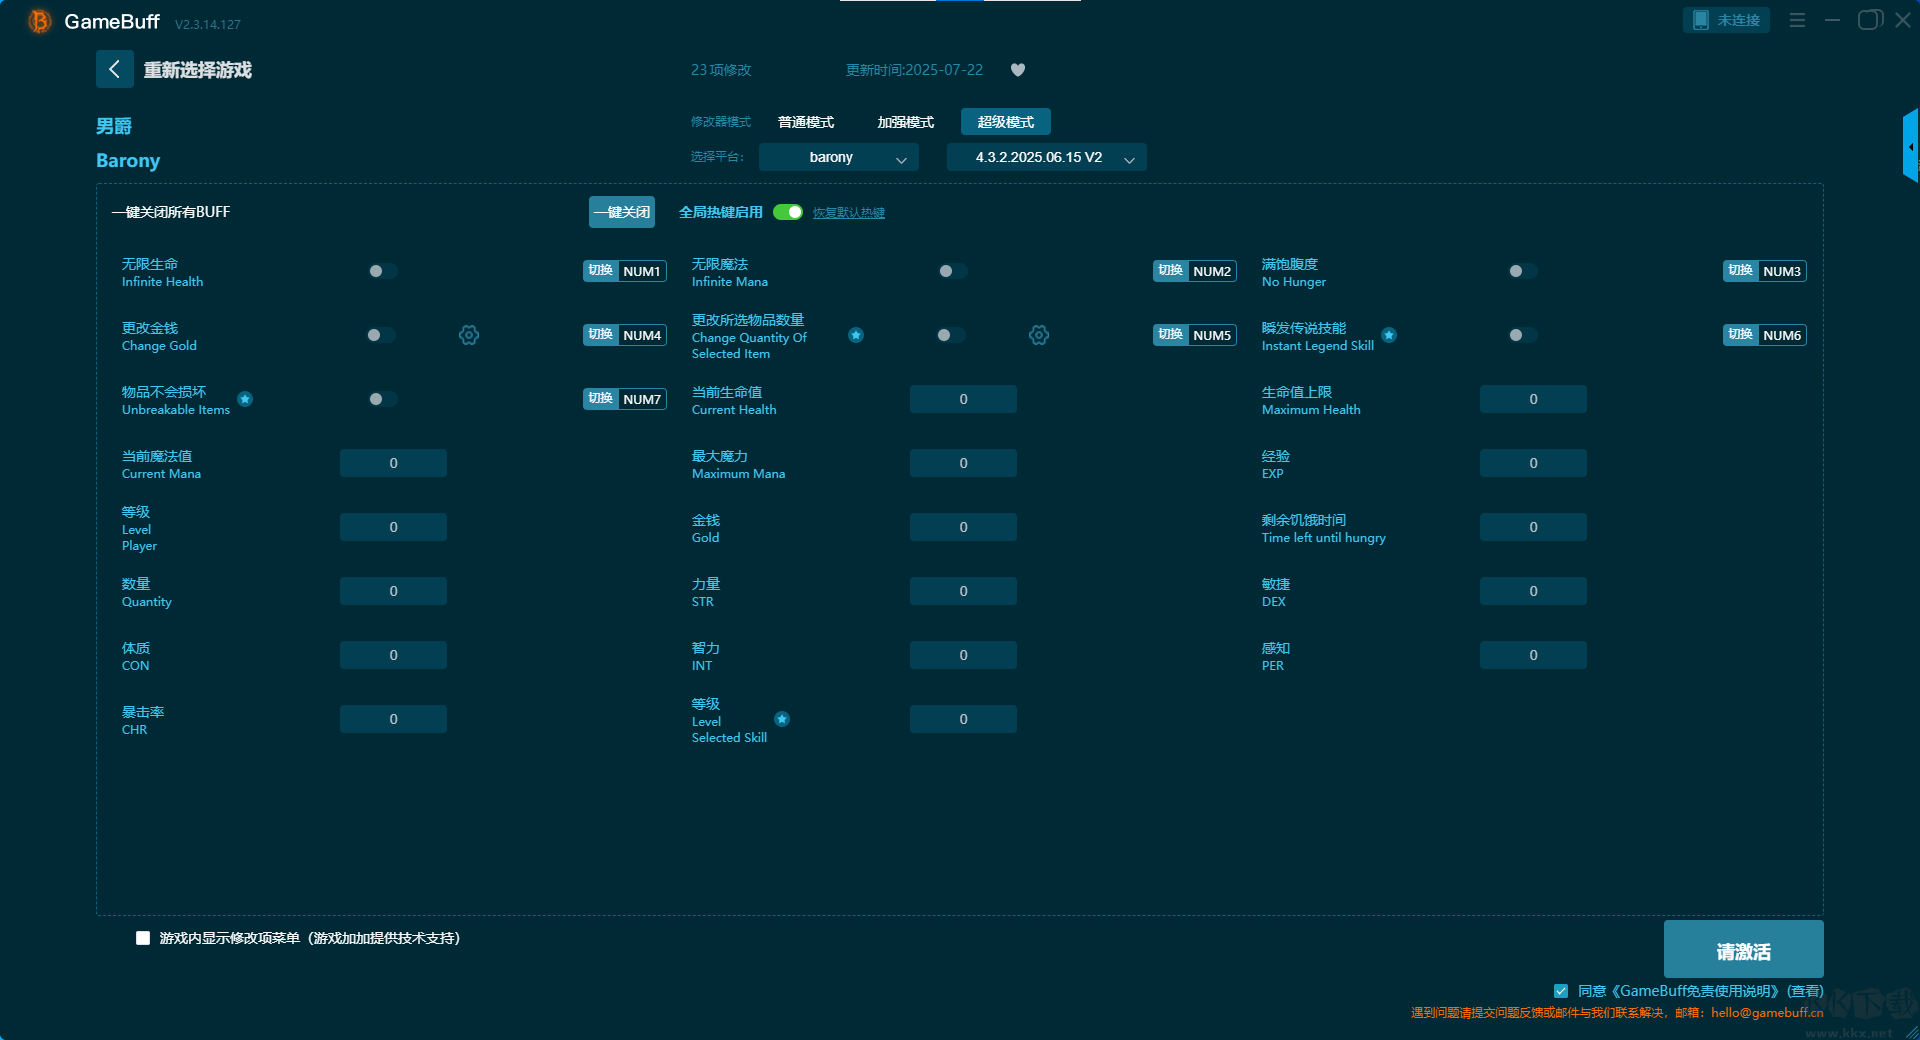The width and height of the screenshot is (1920, 1040).
Task: Click star badge next to Instant Legend Skill
Action: pos(1389,335)
